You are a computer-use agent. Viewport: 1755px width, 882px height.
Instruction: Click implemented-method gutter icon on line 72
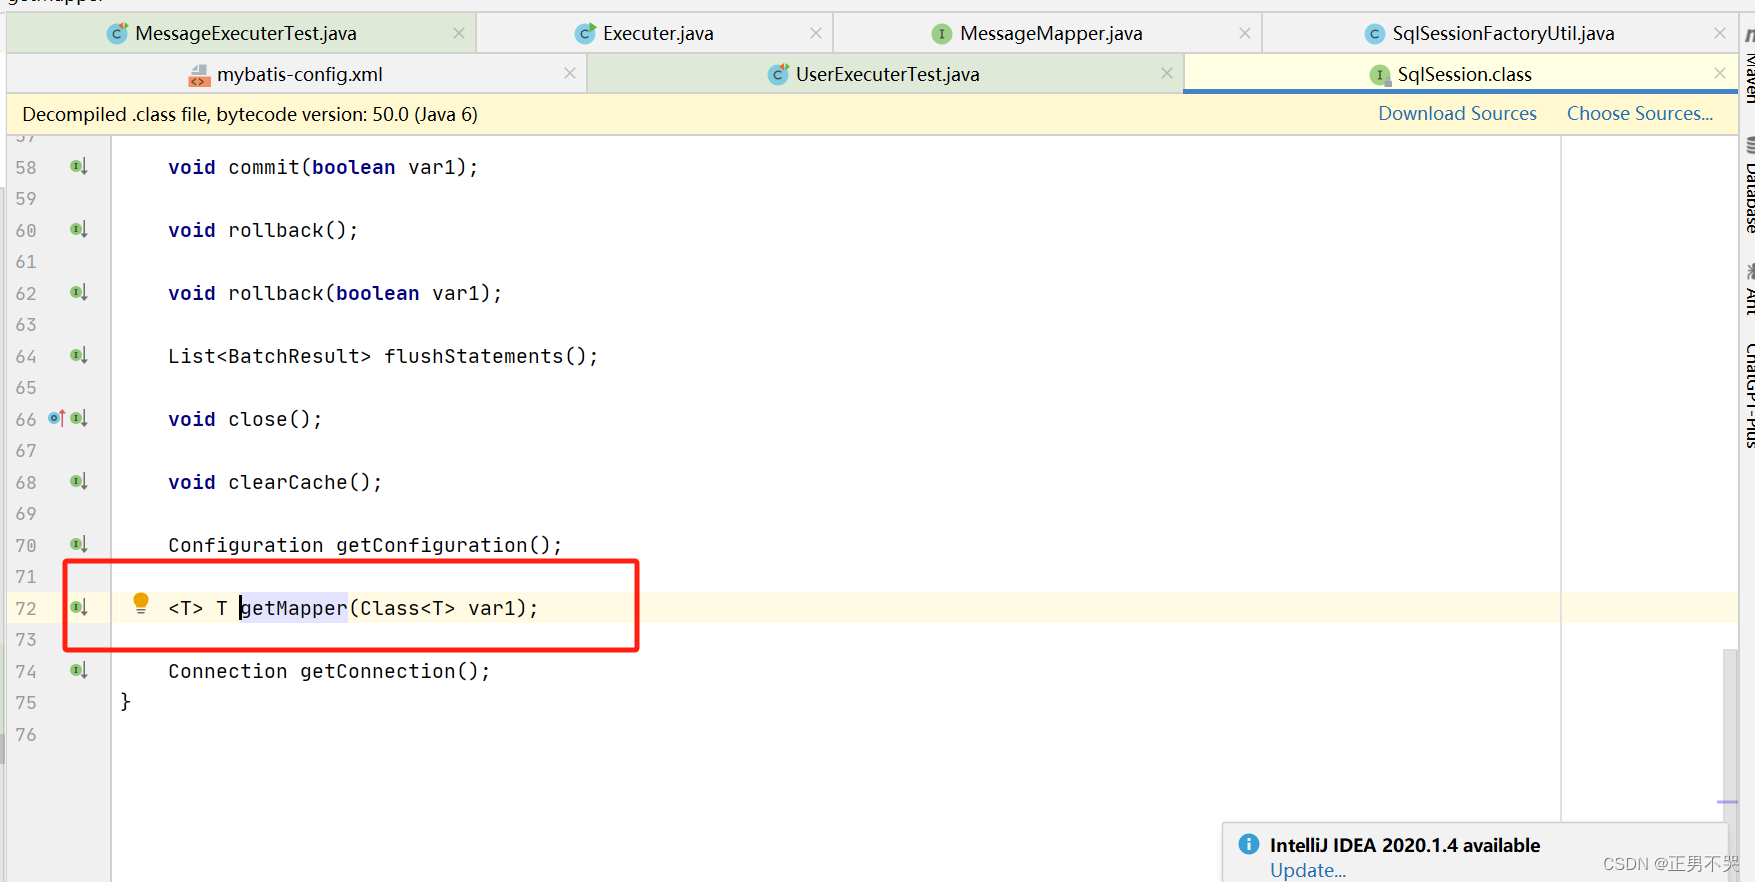tap(79, 608)
